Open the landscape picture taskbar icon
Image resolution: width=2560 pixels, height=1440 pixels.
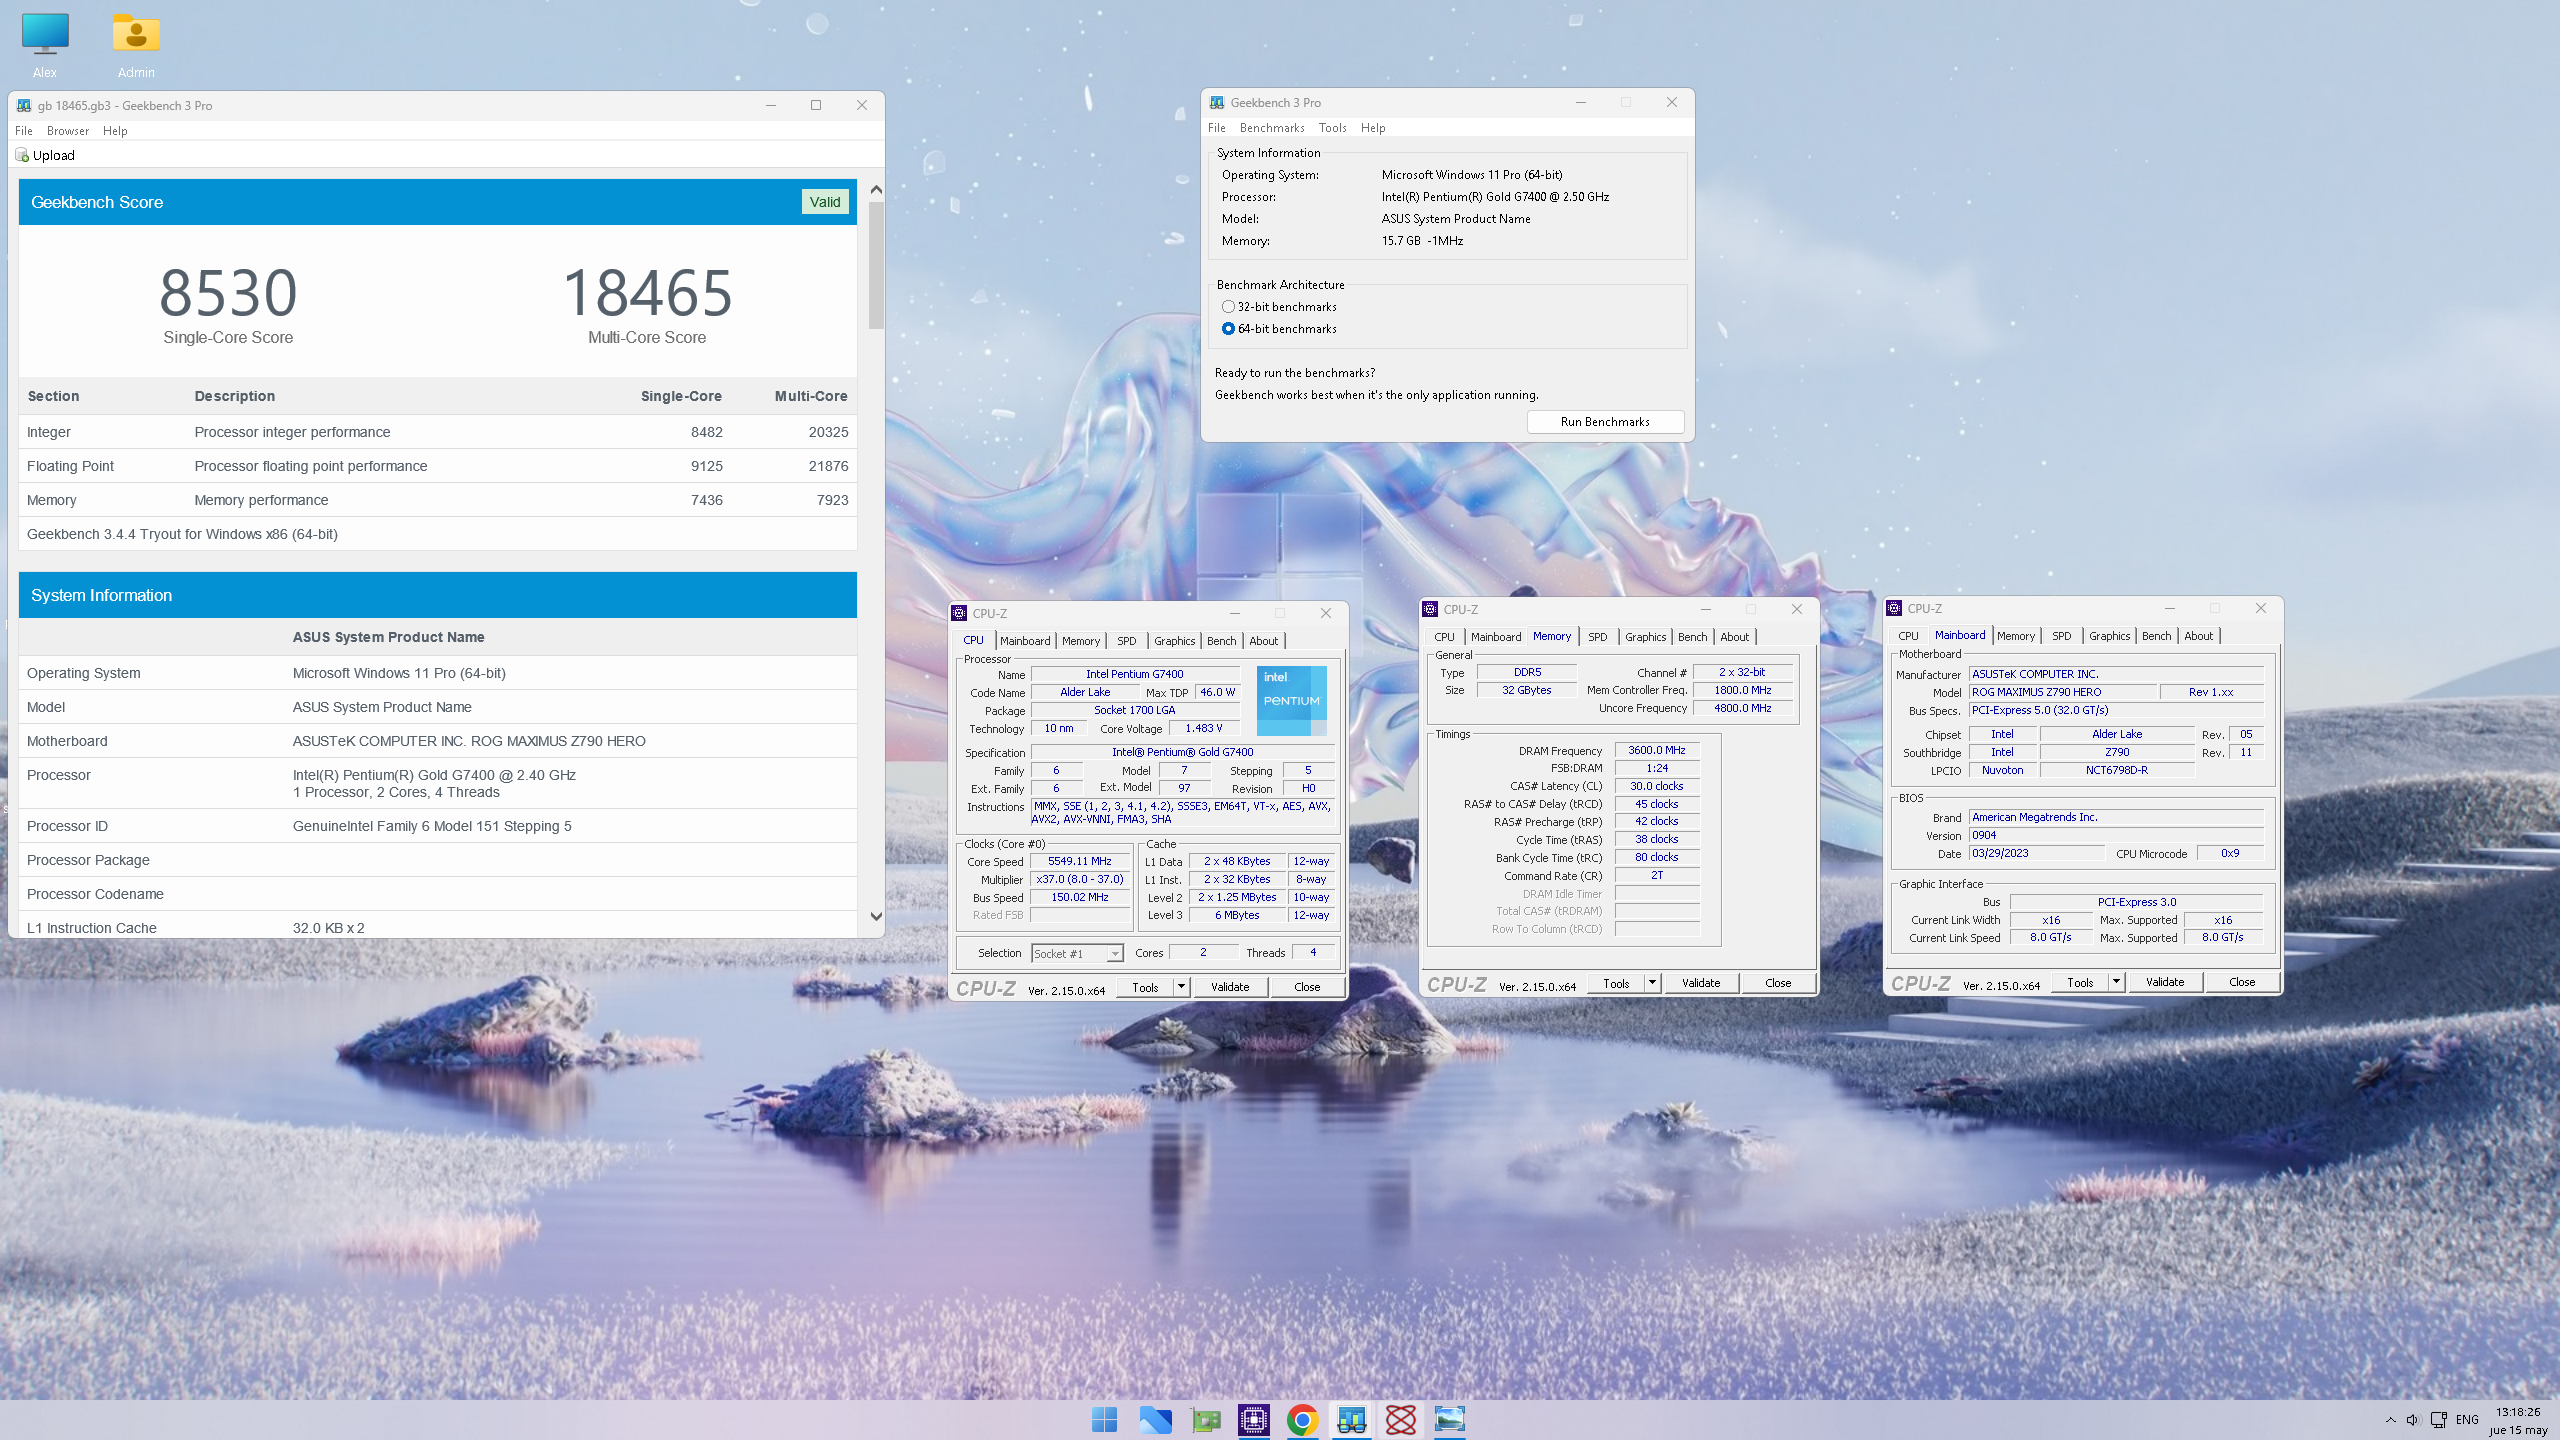1449,1419
